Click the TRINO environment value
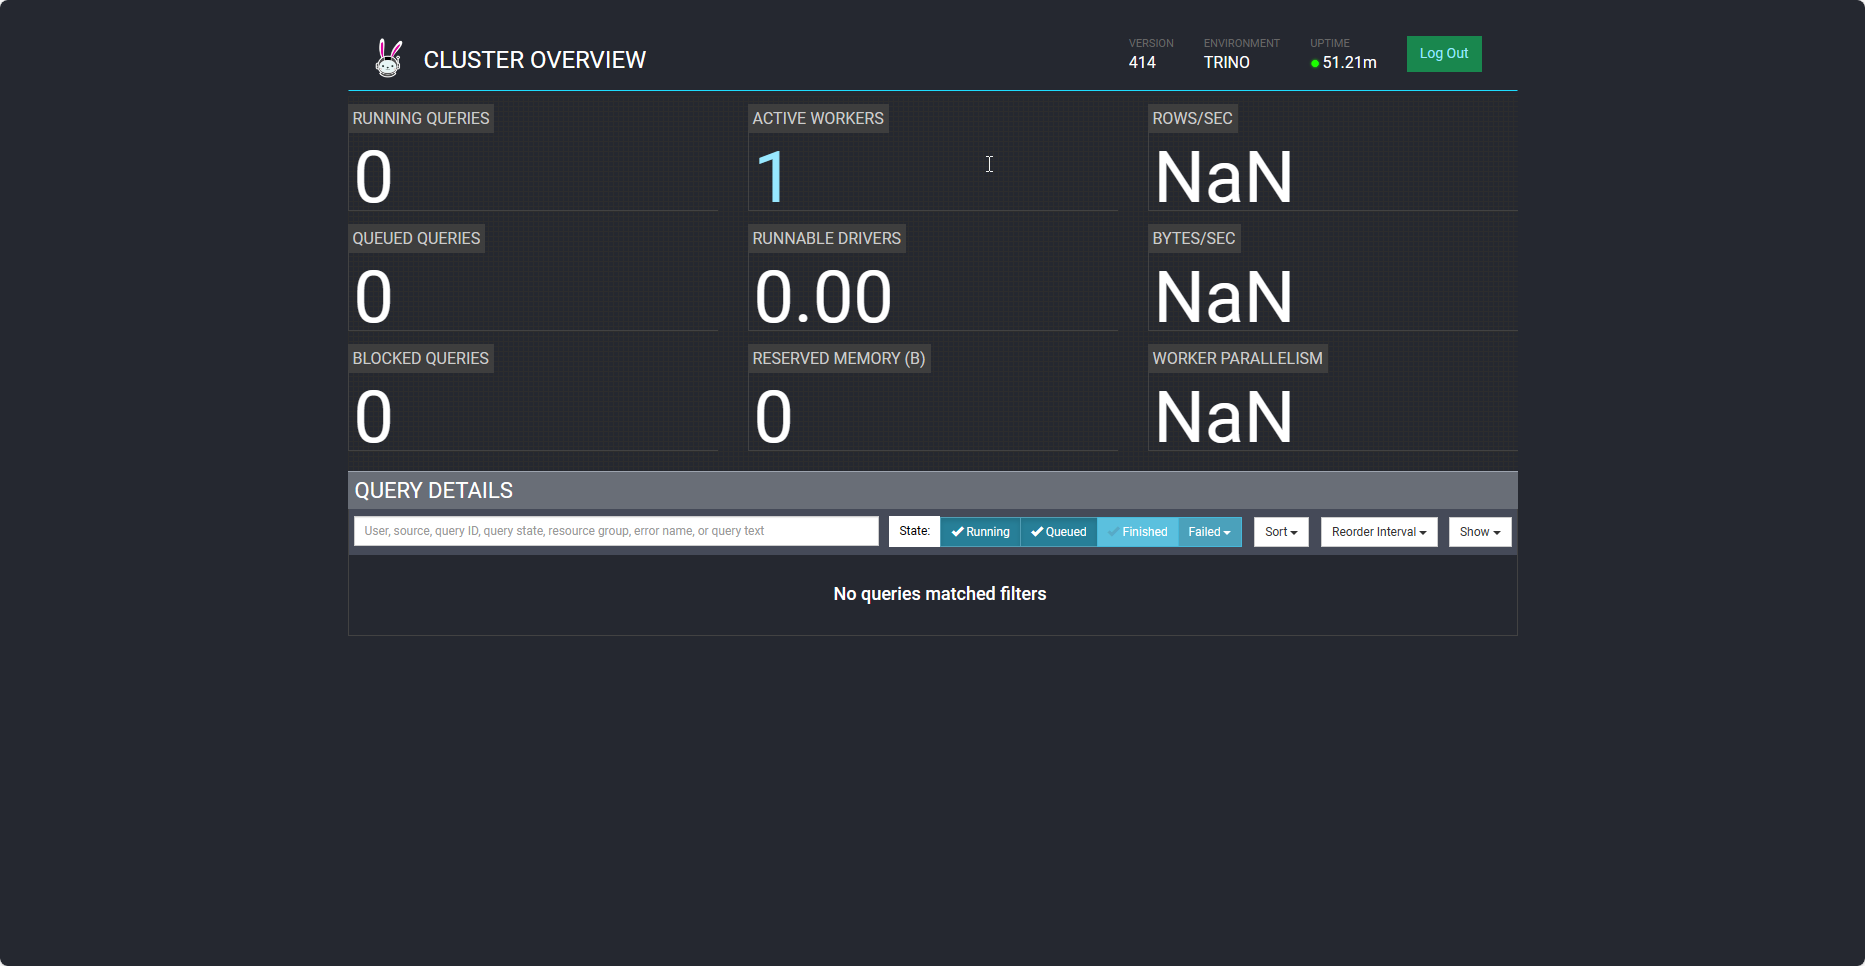Image resolution: width=1865 pixels, height=966 pixels. (1227, 62)
